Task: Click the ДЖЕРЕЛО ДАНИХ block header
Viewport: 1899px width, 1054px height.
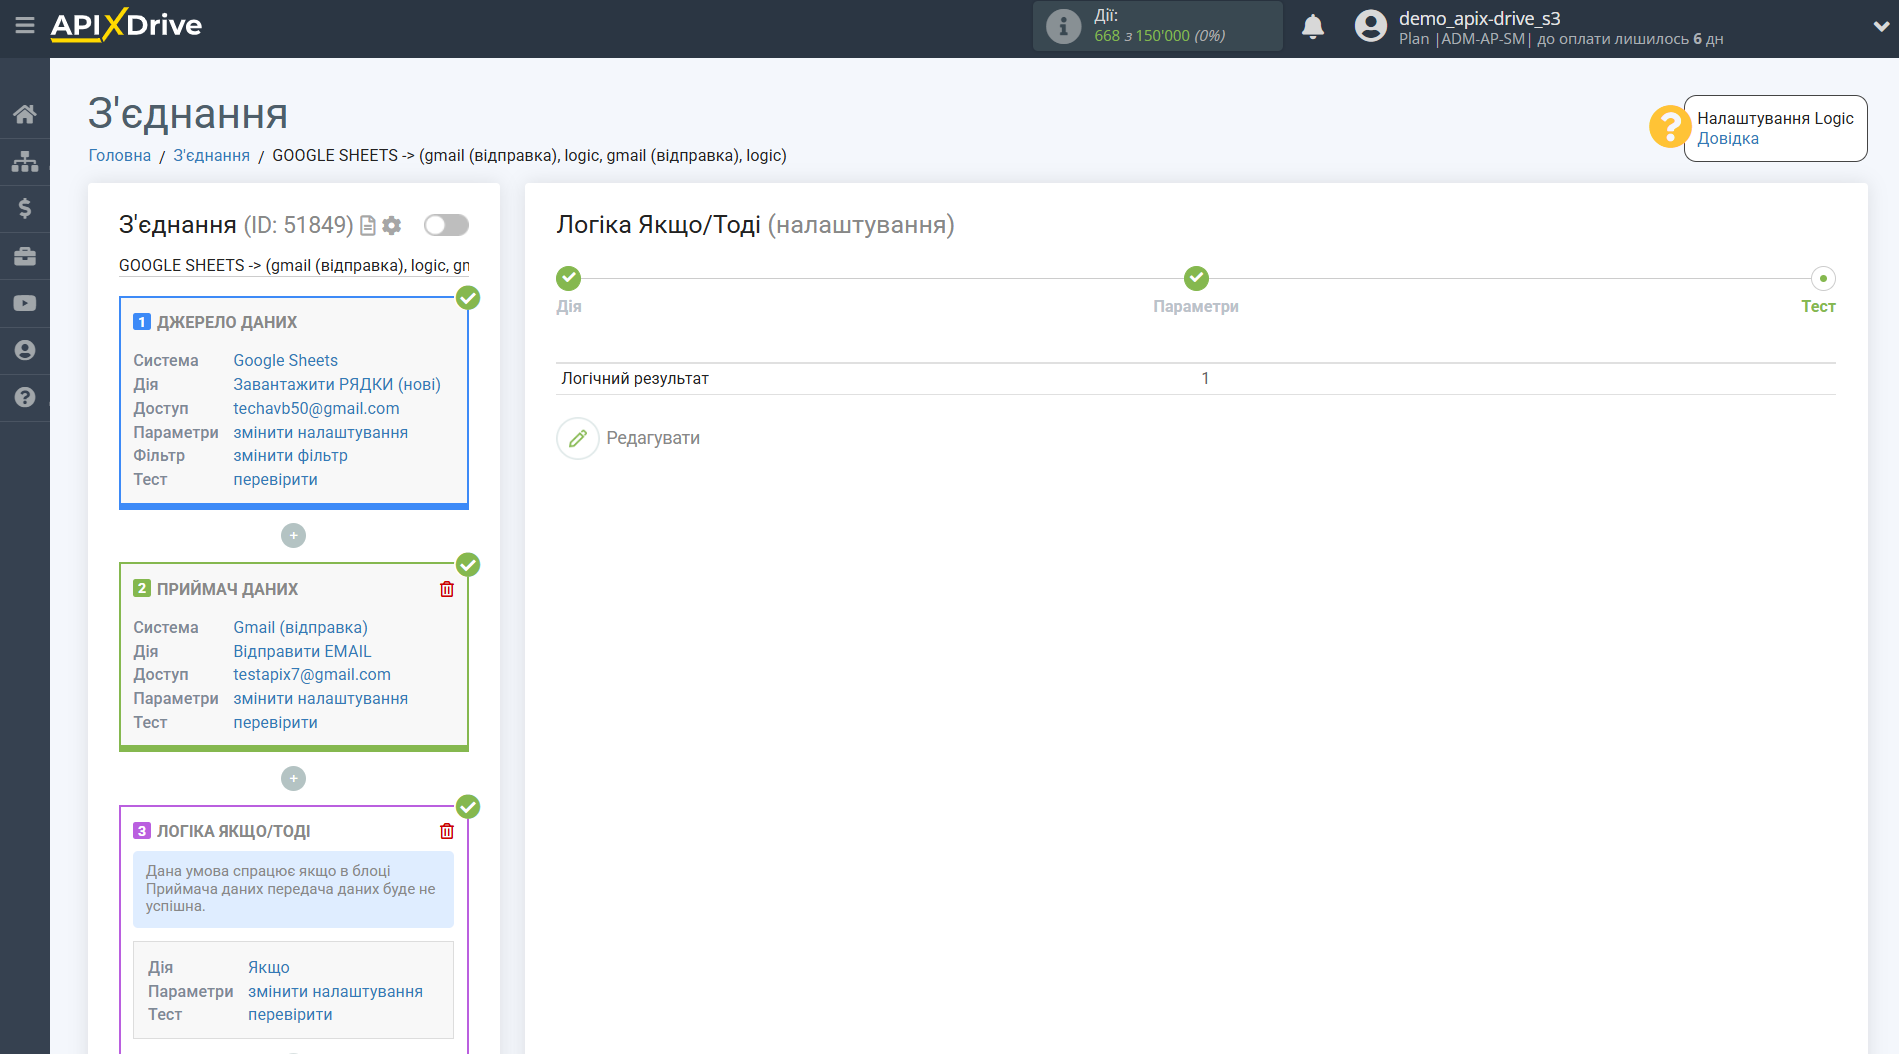Action: [x=227, y=322]
